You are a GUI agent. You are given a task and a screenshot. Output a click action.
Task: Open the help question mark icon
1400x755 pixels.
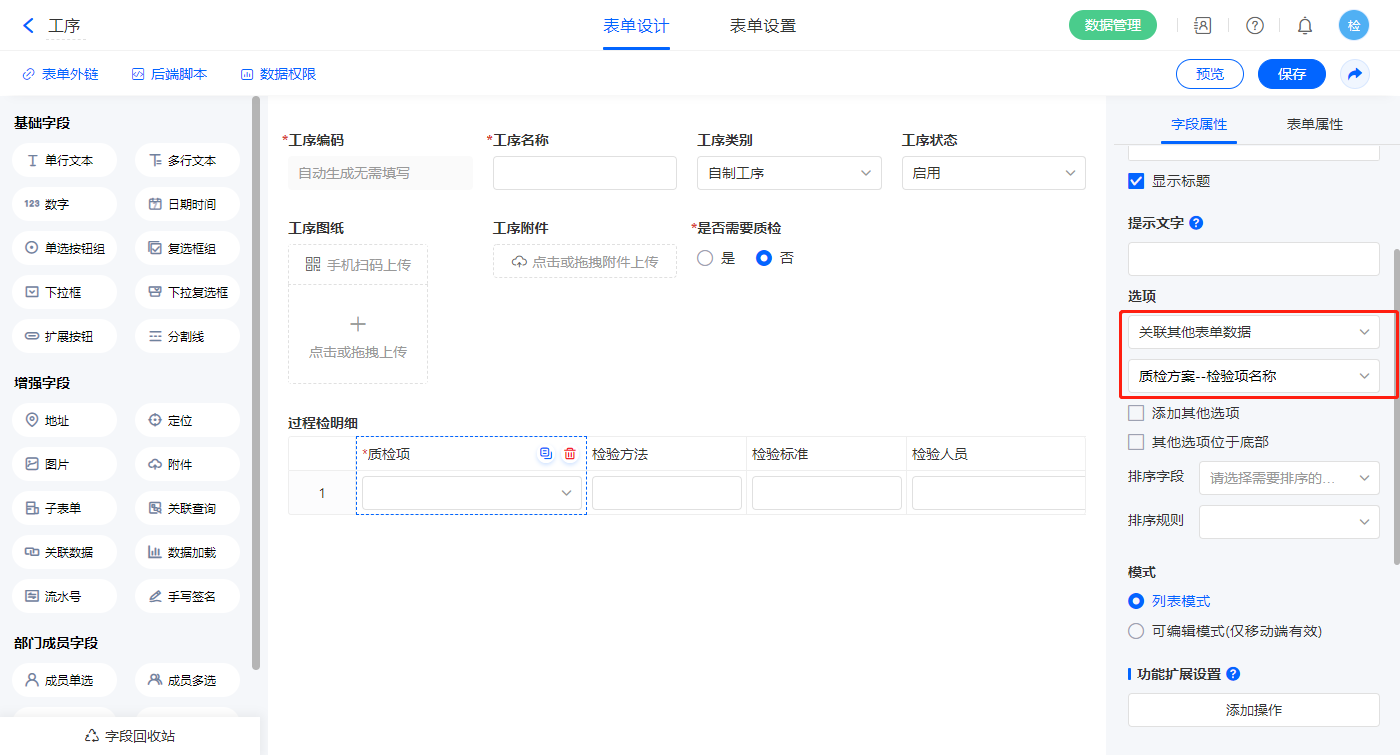click(x=1254, y=26)
